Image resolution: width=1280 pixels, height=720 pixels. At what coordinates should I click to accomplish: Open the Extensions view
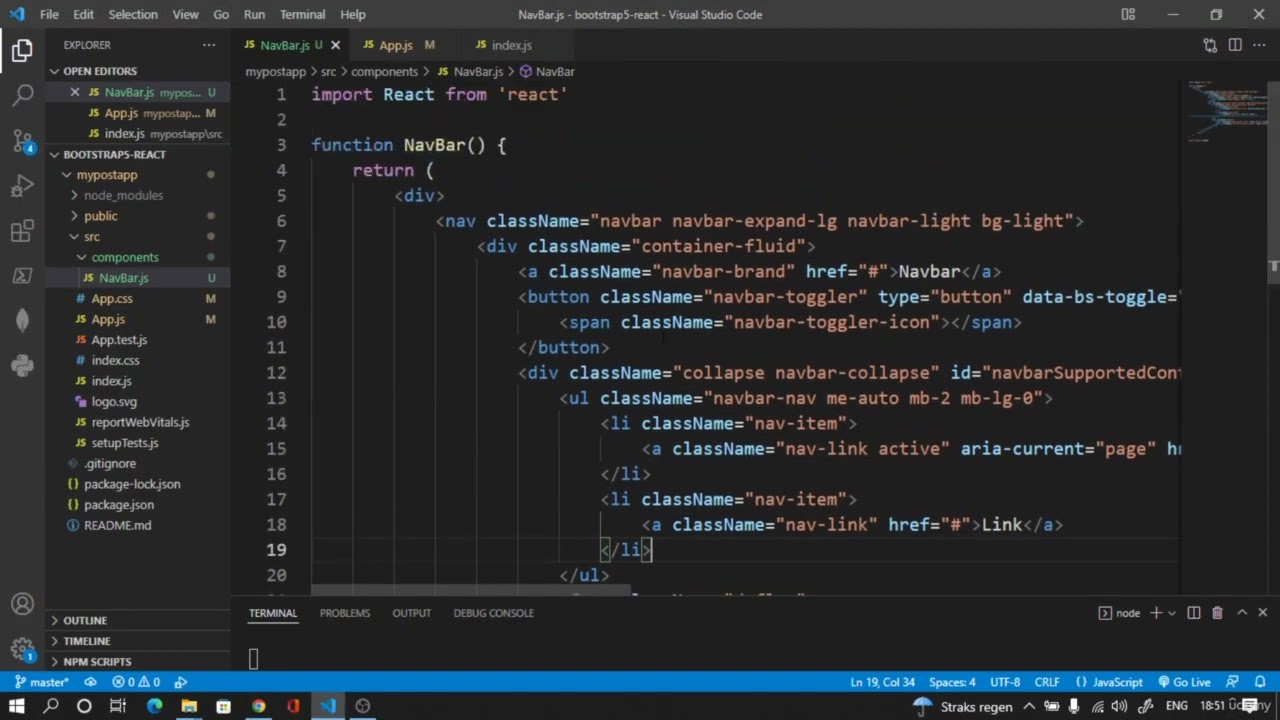[22, 232]
